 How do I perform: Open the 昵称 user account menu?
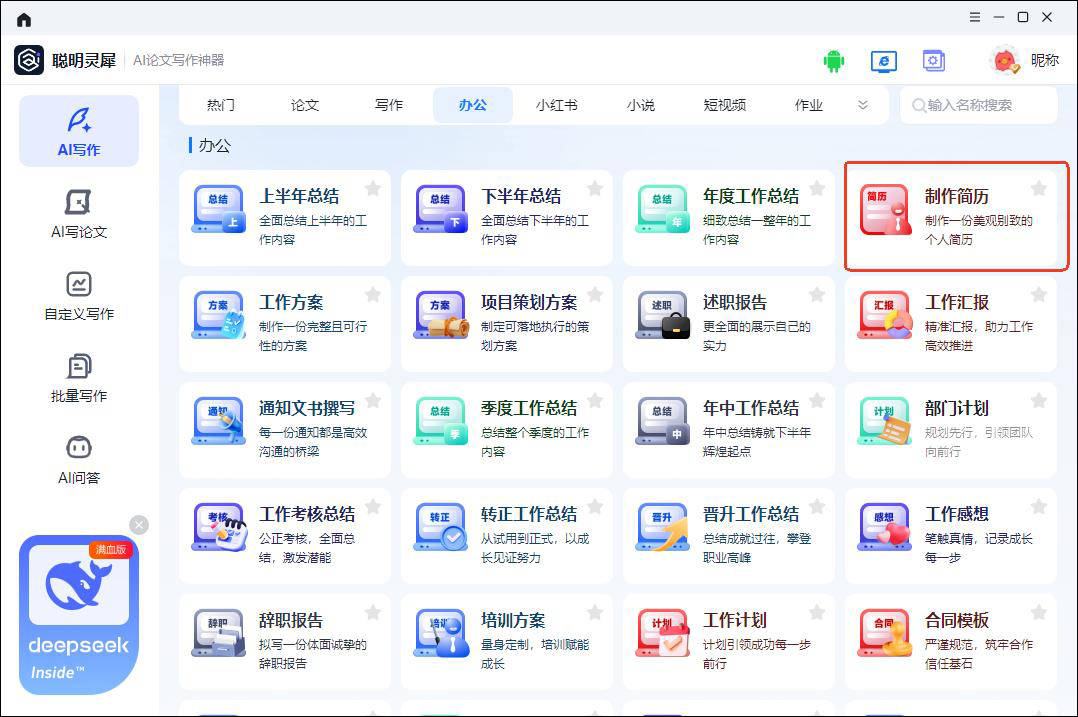(x=1024, y=61)
